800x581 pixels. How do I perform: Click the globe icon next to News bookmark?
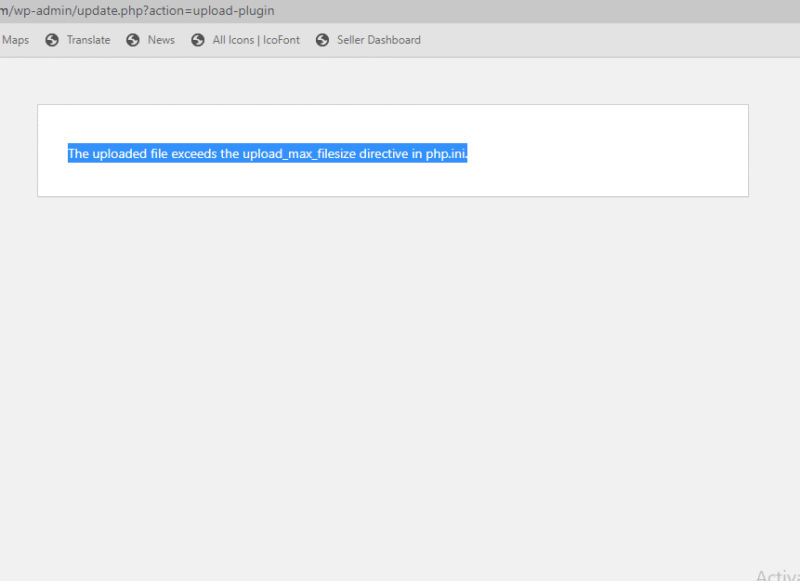click(131, 40)
